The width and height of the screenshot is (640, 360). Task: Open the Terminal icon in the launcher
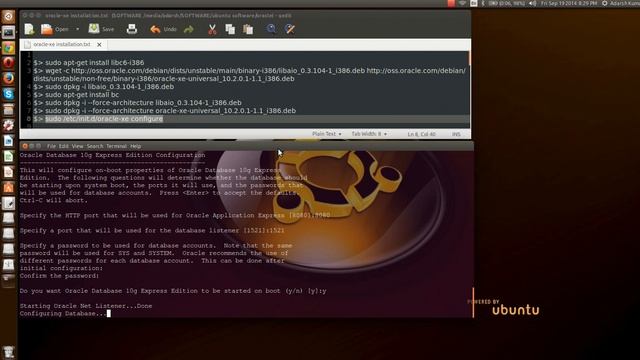coord(9,32)
